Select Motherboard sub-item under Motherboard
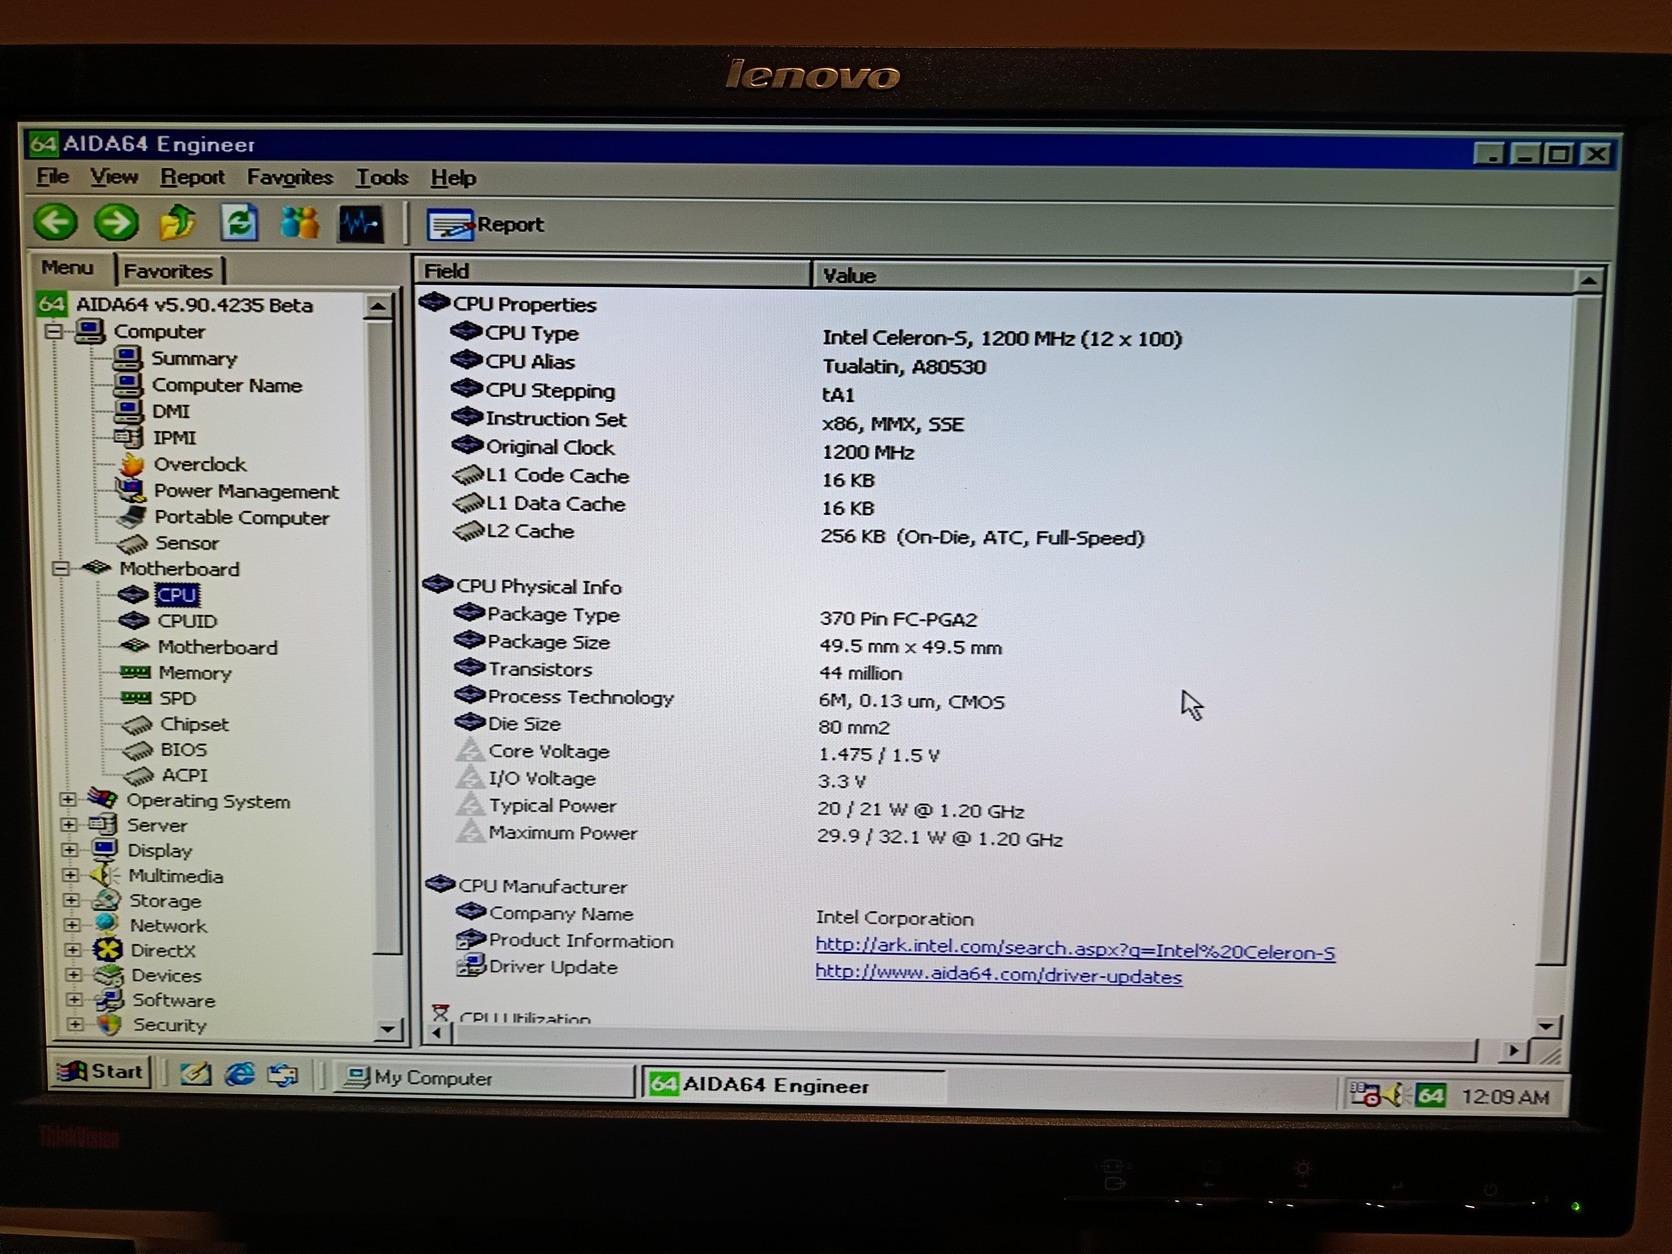Viewport: 1672px width, 1254px height. [x=218, y=647]
